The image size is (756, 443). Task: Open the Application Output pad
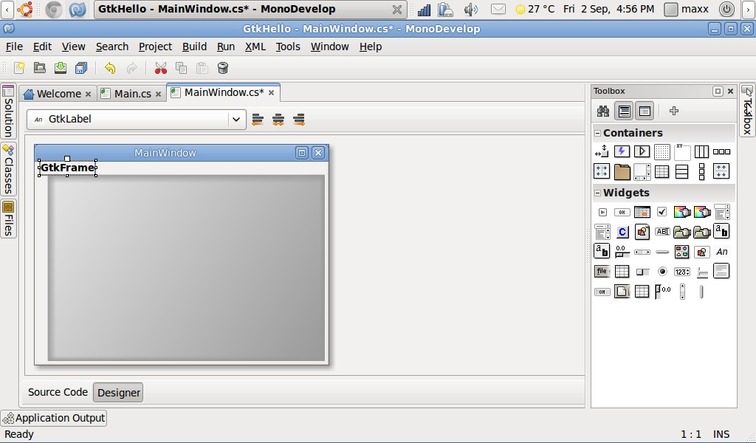(x=54, y=418)
